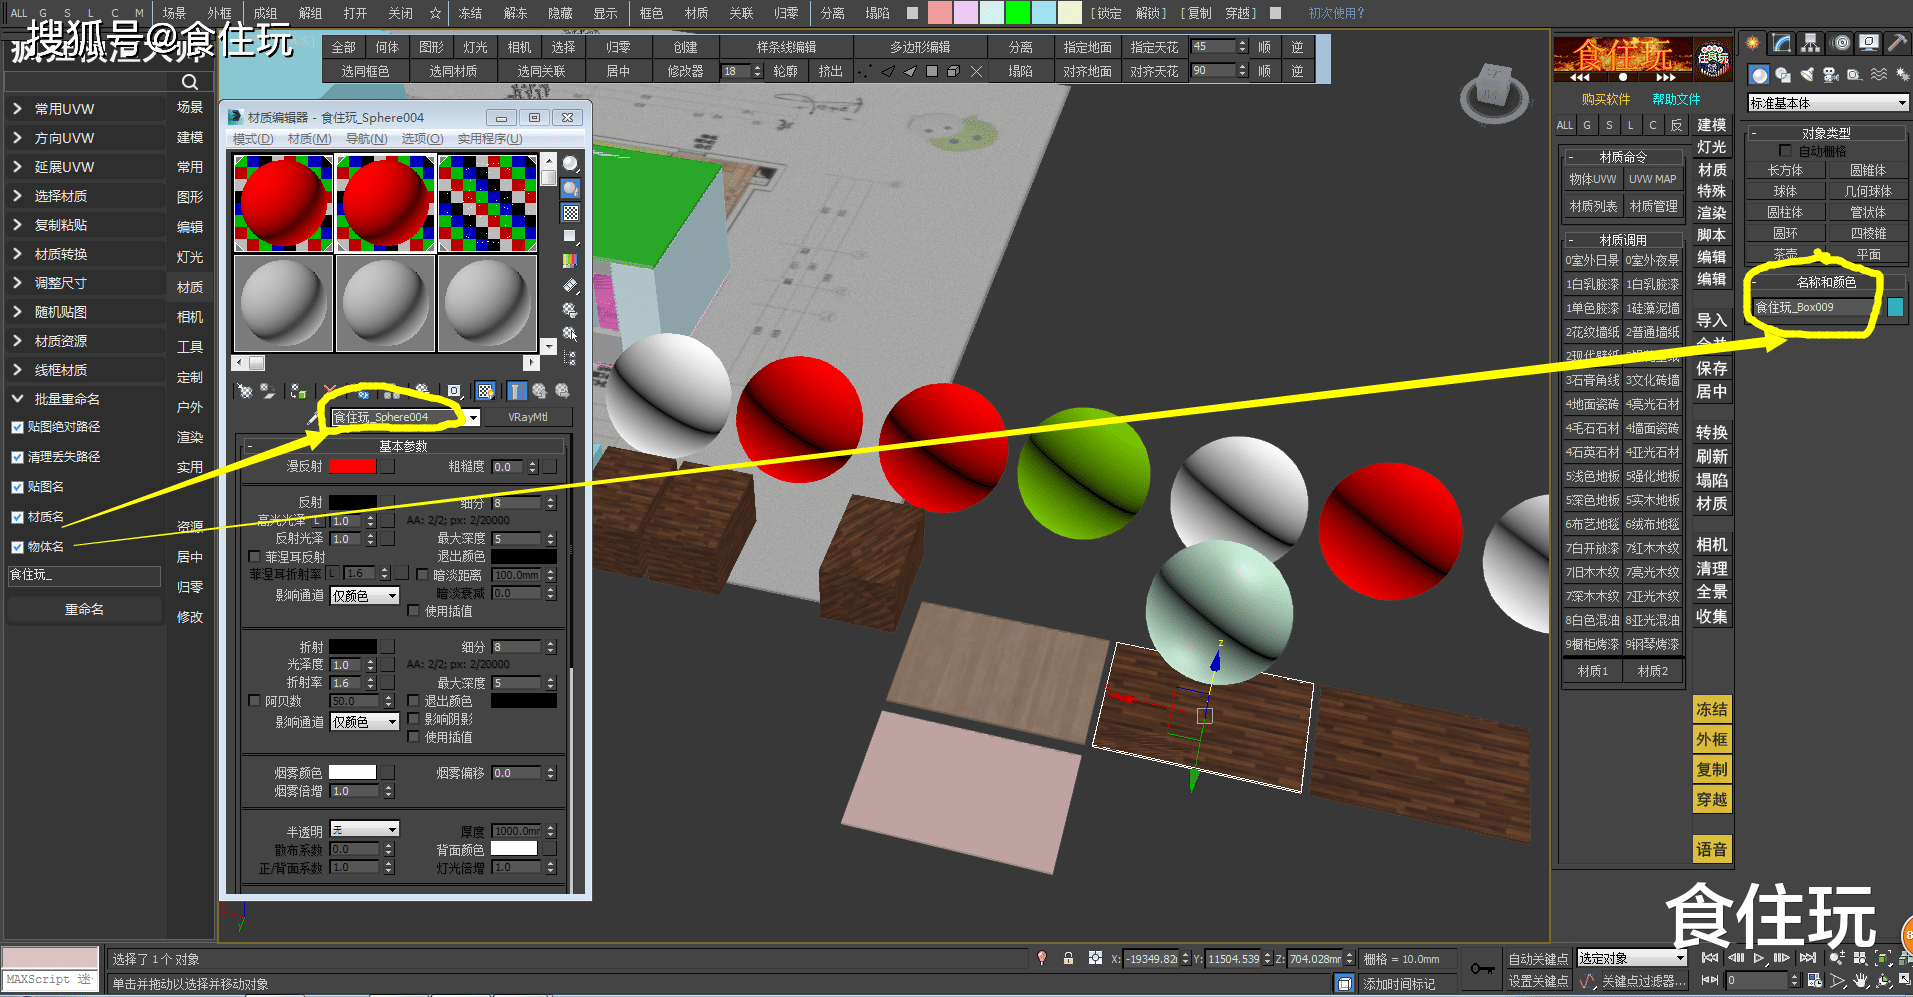1913x997 pixels.
Task: Click the play animation button
Action: [1759, 958]
